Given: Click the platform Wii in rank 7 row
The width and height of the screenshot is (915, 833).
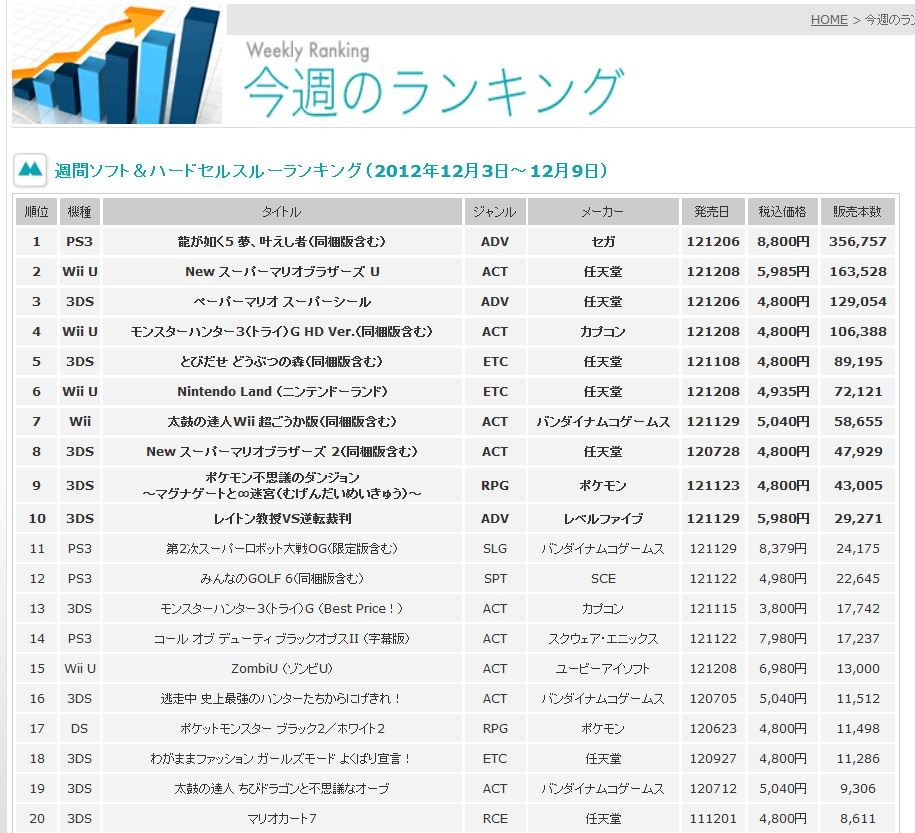Looking at the screenshot, I should [79, 421].
